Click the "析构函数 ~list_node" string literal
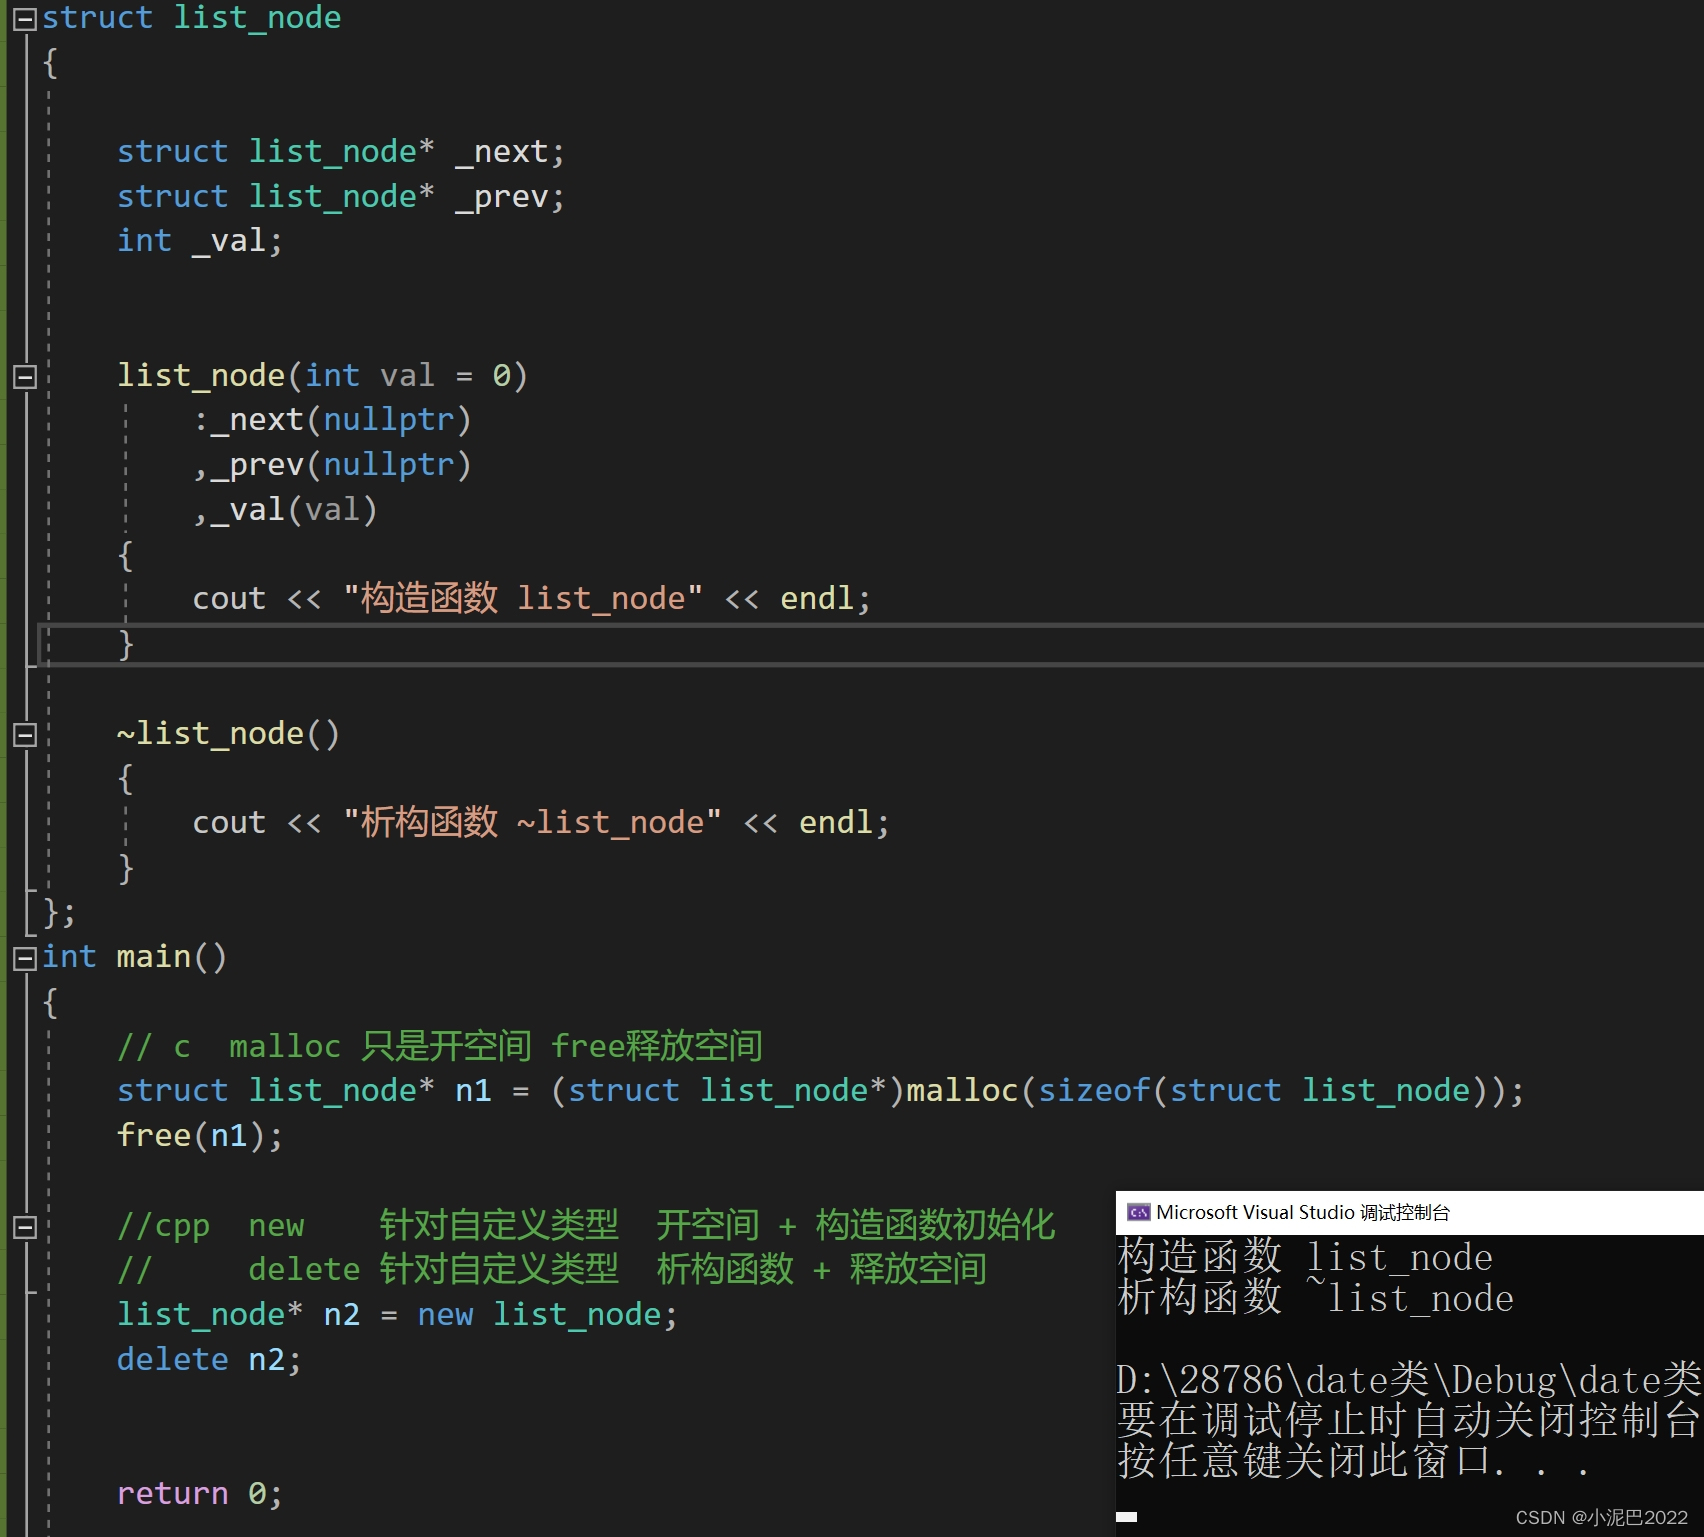 pyautogui.click(x=532, y=823)
